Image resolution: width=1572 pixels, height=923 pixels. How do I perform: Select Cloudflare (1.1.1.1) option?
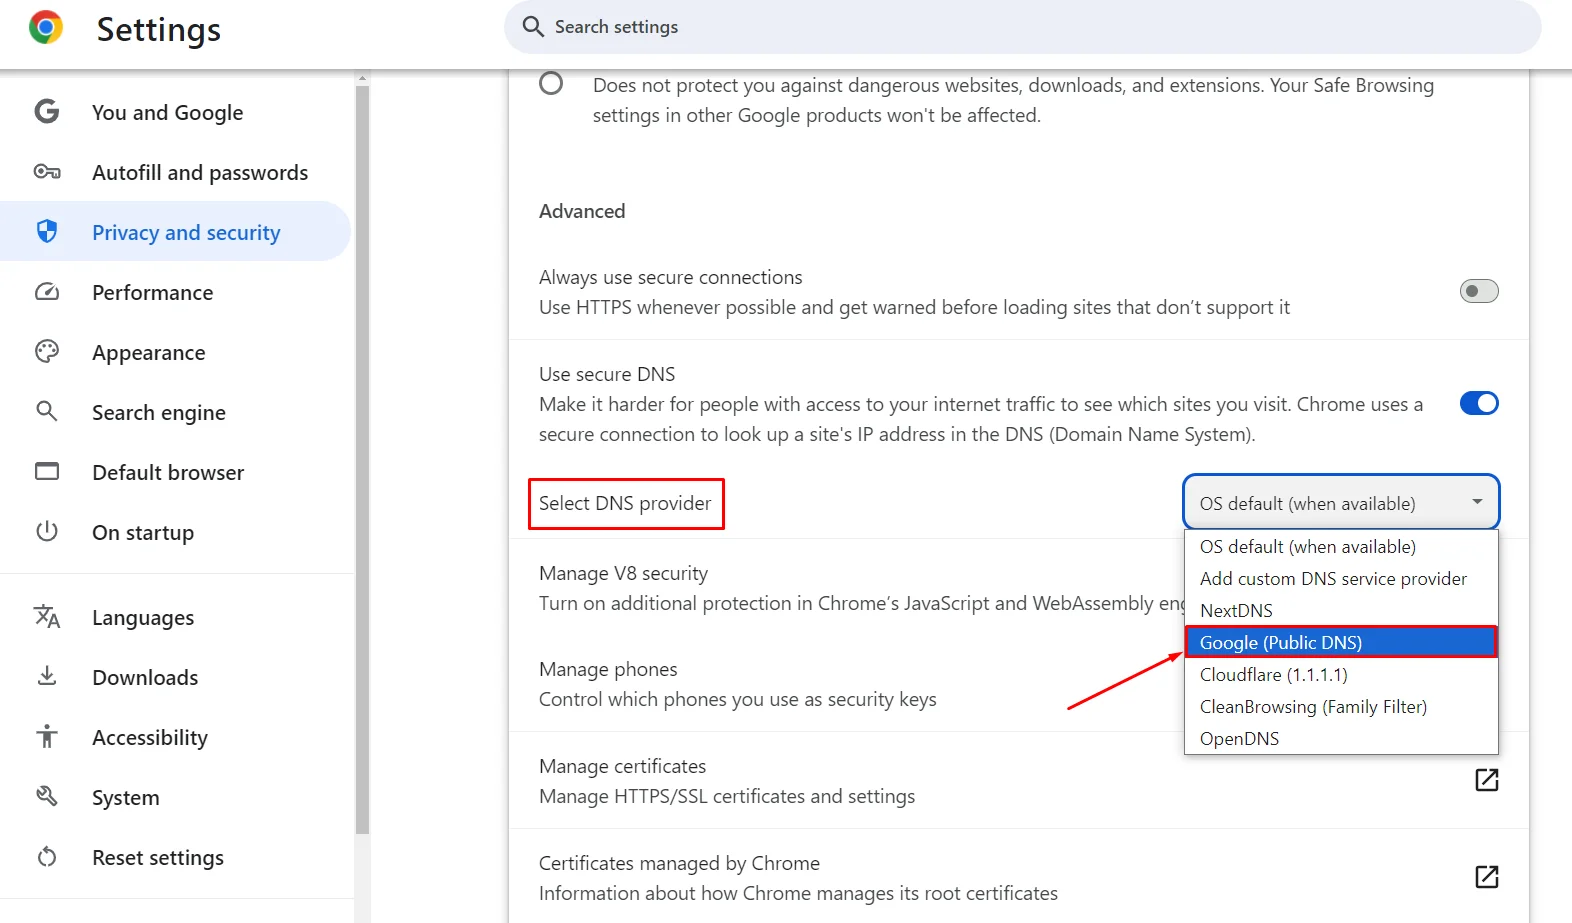click(x=1341, y=675)
